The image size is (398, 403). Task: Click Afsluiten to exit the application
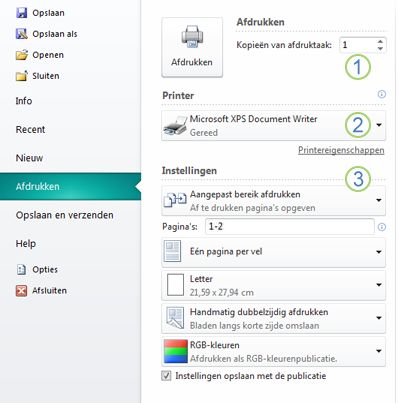tap(49, 291)
